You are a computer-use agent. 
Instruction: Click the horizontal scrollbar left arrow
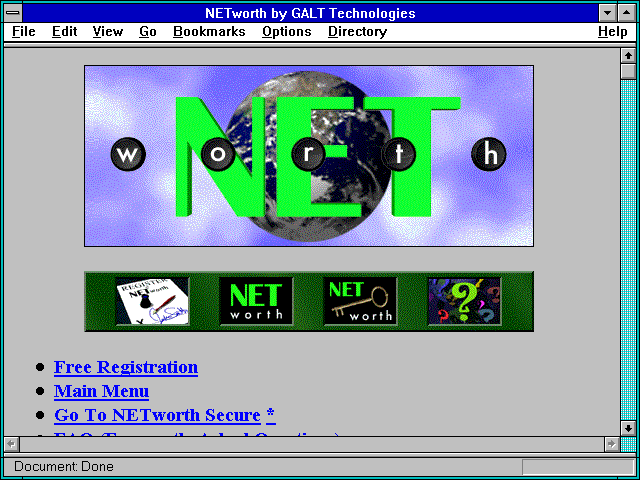pos(11,444)
